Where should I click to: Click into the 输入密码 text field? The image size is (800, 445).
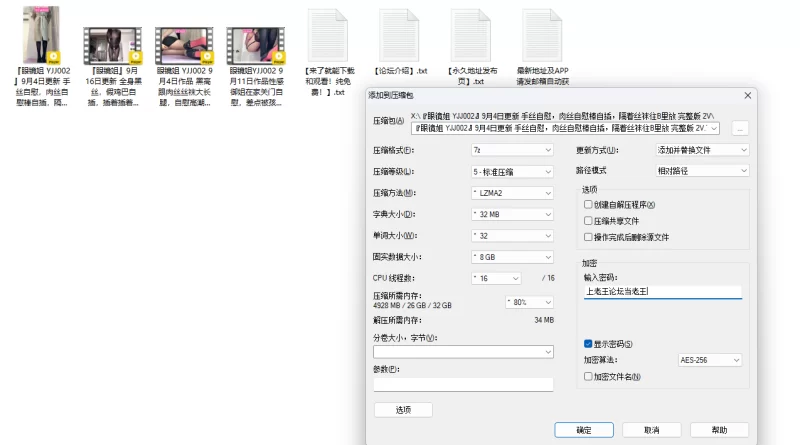pos(662,292)
